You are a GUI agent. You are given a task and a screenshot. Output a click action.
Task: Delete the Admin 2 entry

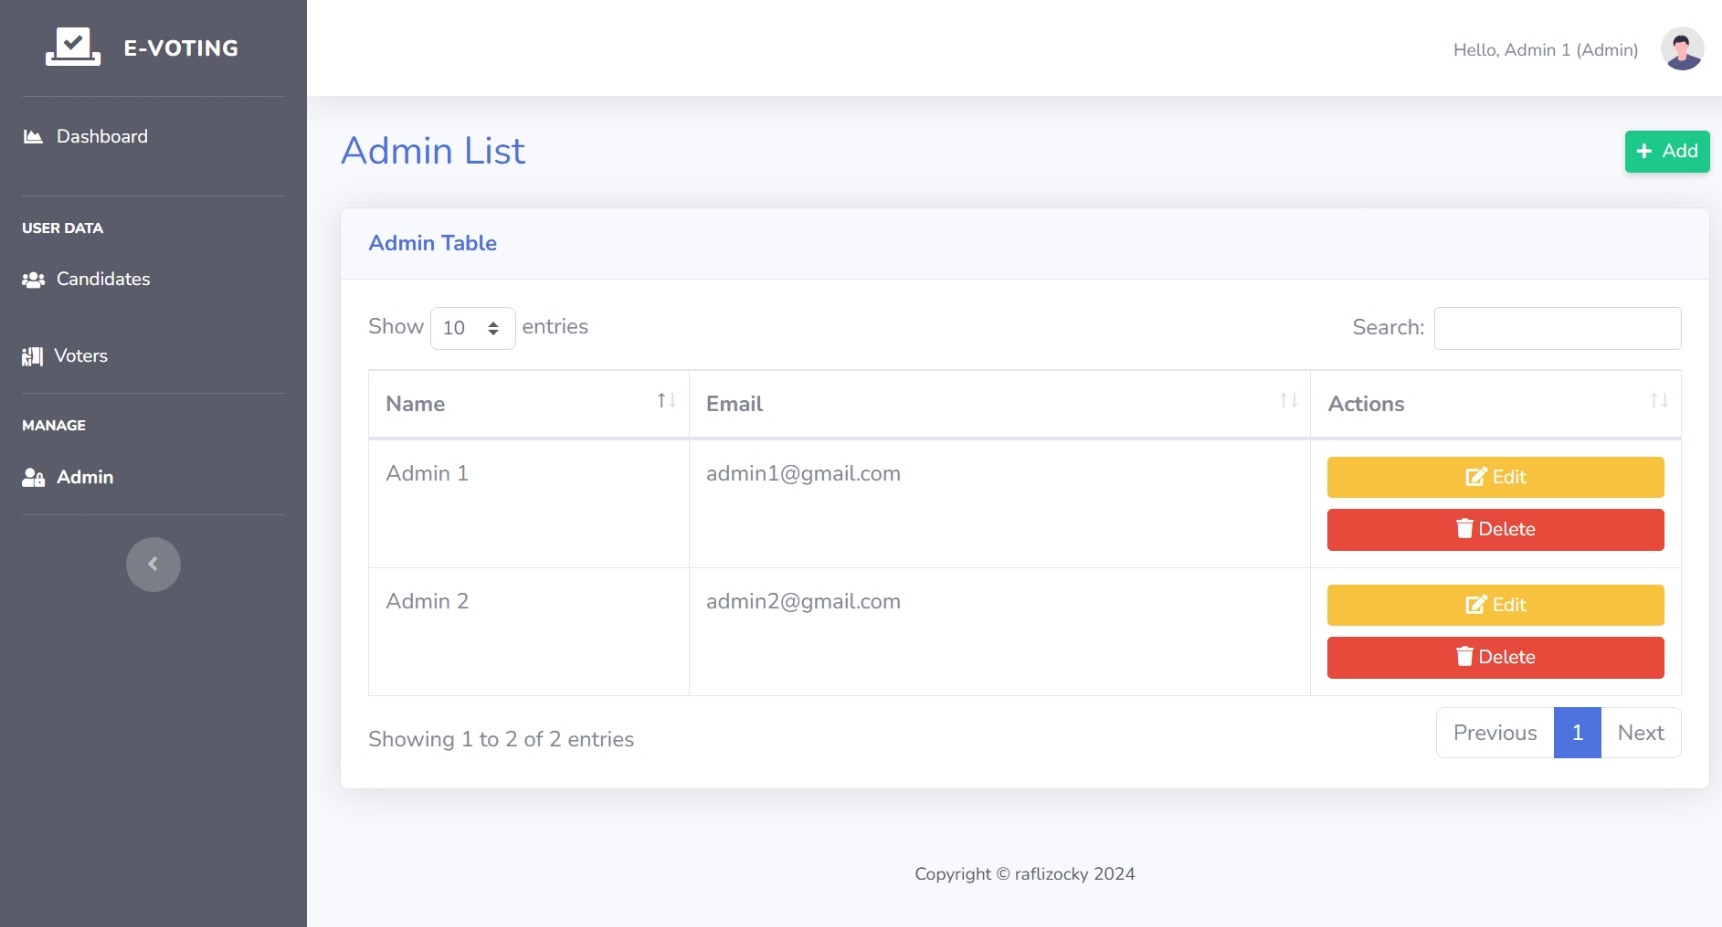1494,658
